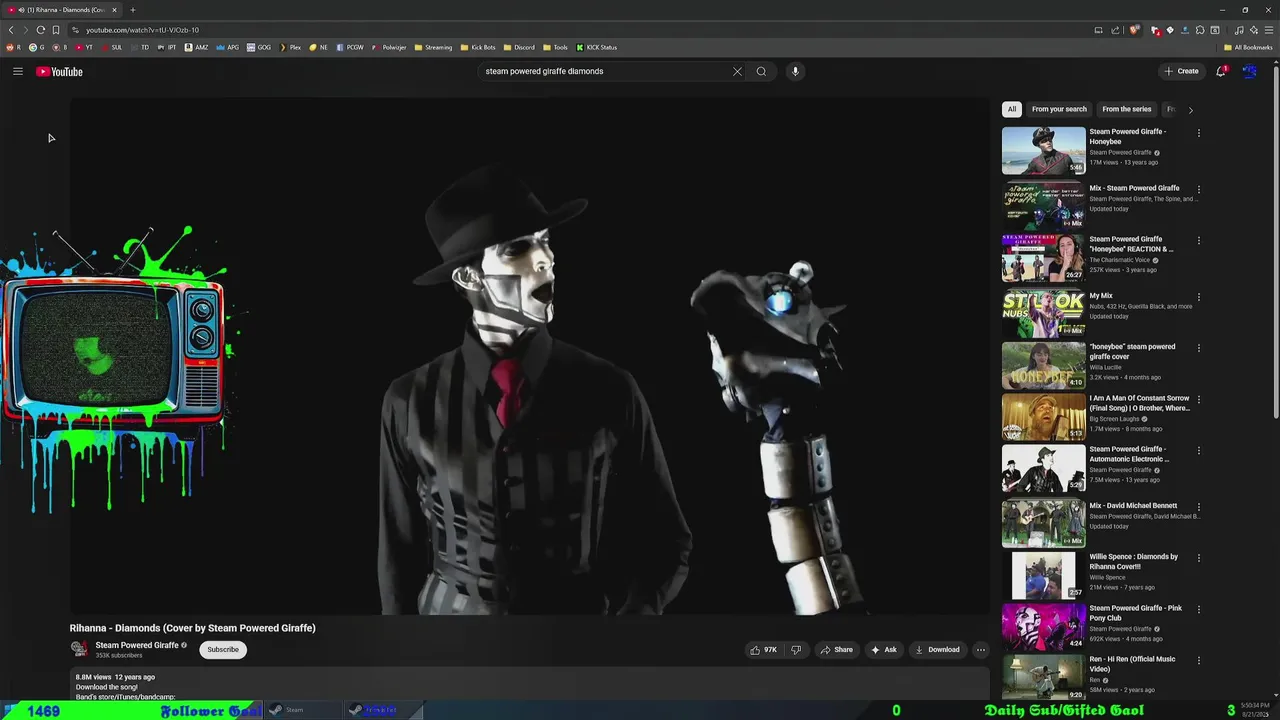Open options for Honeybee video
The width and height of the screenshot is (1280, 720).
1198,132
